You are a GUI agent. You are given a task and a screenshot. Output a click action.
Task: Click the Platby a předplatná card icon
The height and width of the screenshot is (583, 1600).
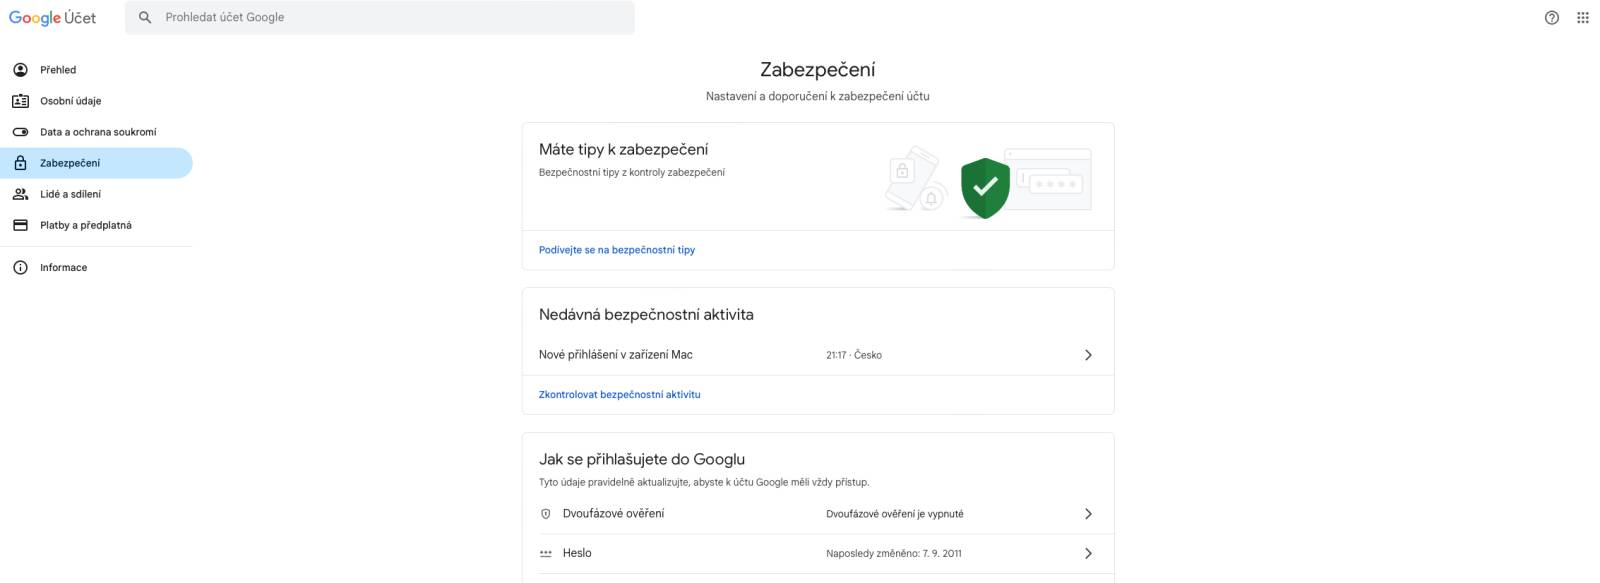(20, 225)
